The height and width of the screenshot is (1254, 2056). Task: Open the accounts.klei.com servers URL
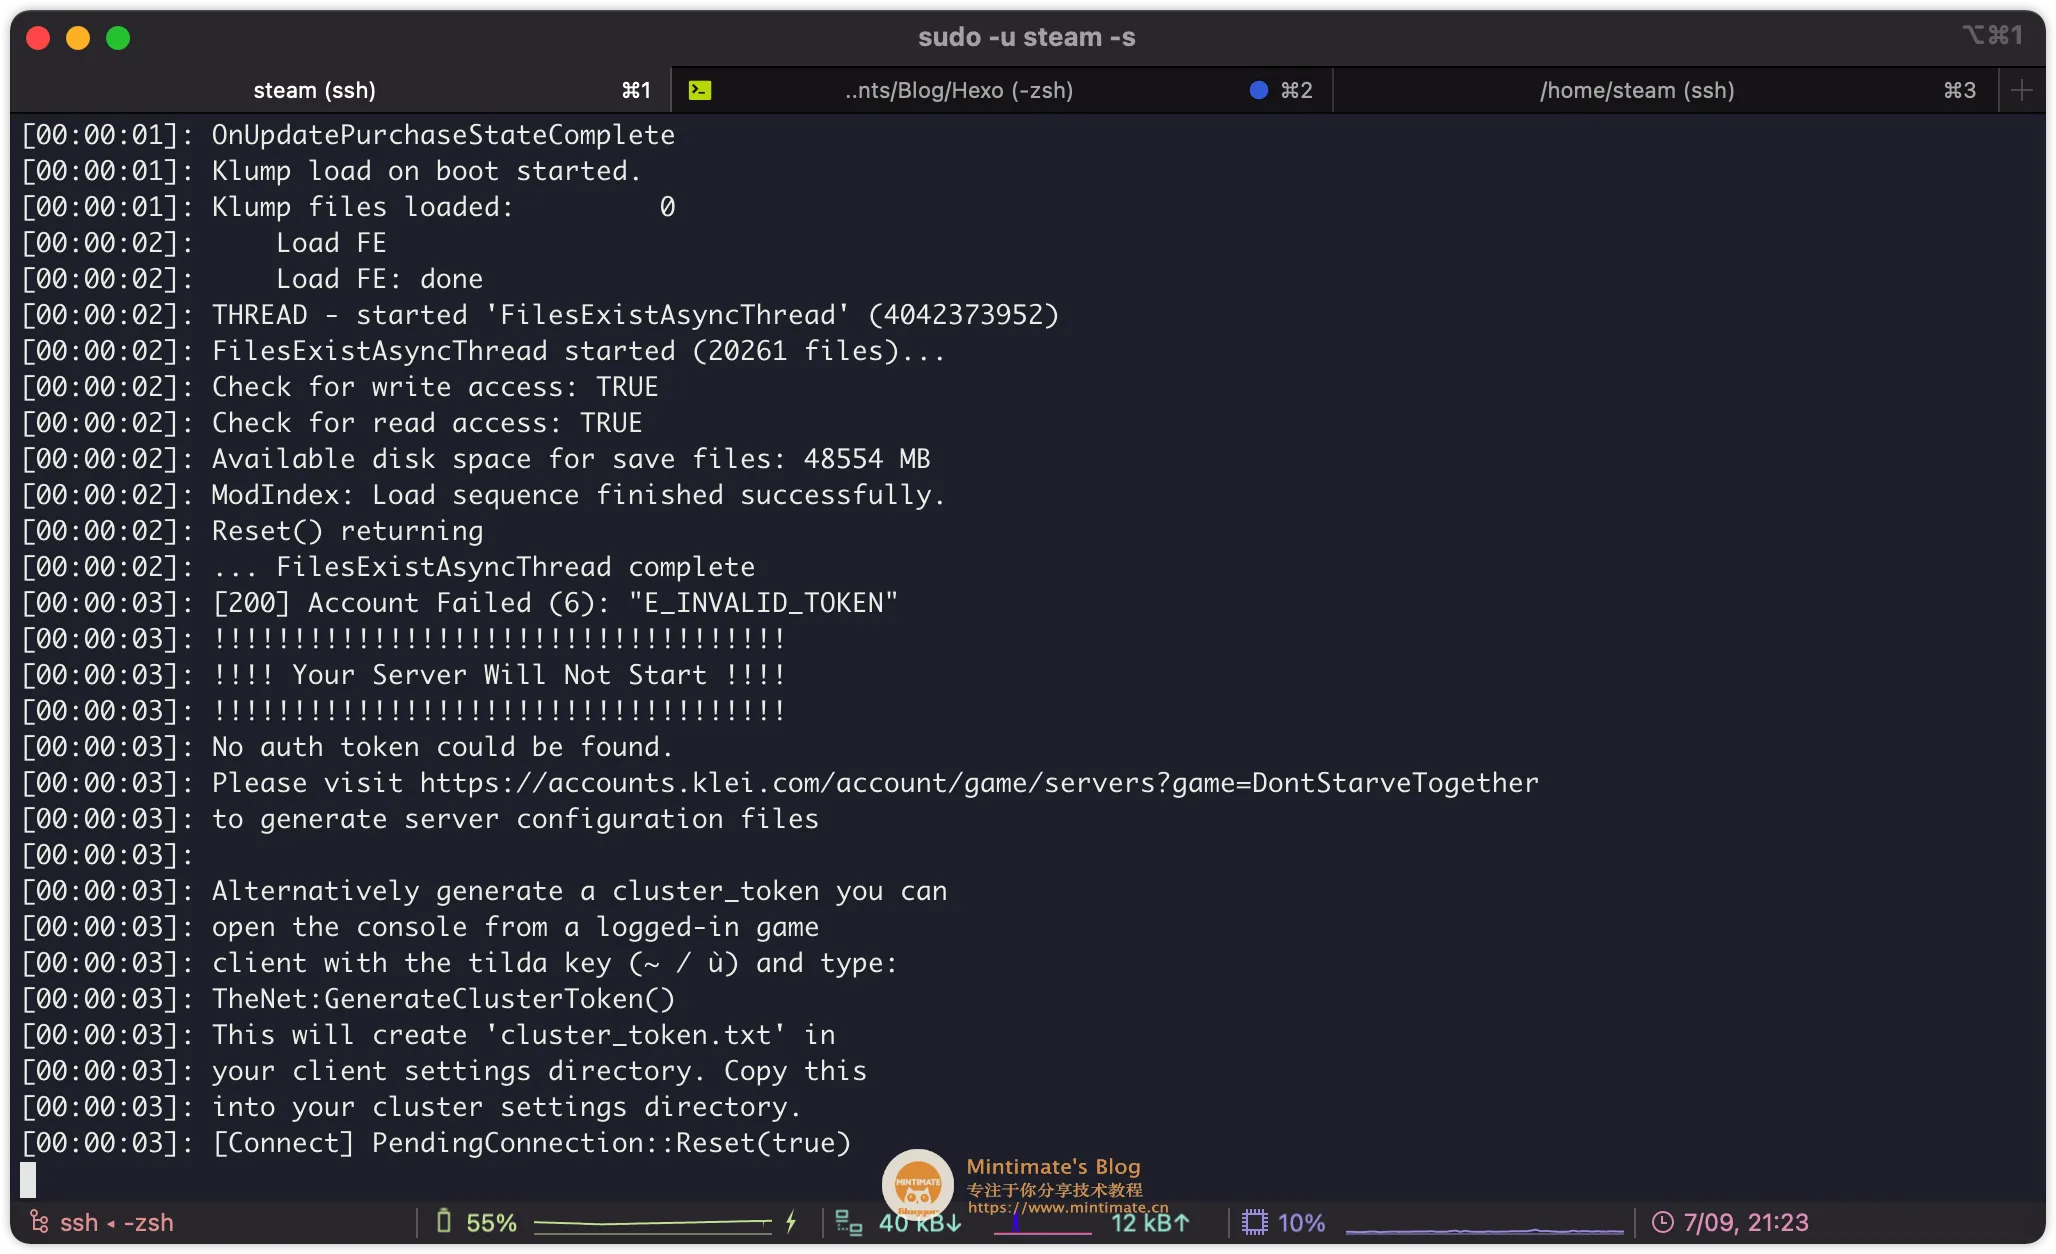(x=979, y=783)
